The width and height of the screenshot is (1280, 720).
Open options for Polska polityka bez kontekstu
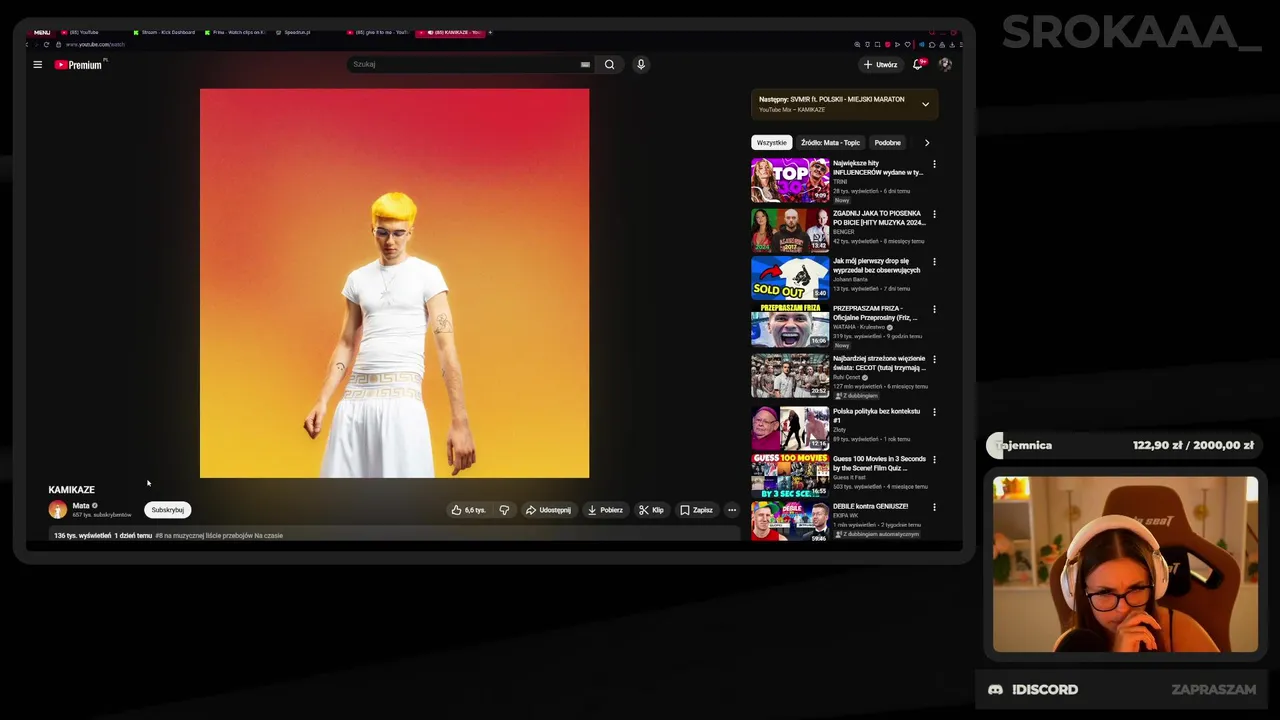pos(934,412)
